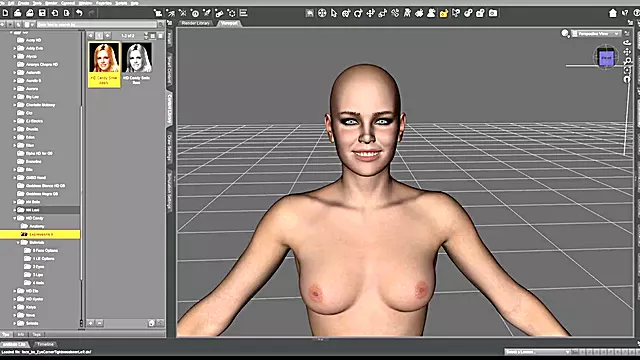Select the Universal tool circle icon
Viewport: 640px width, 360px height.
coord(322,13)
